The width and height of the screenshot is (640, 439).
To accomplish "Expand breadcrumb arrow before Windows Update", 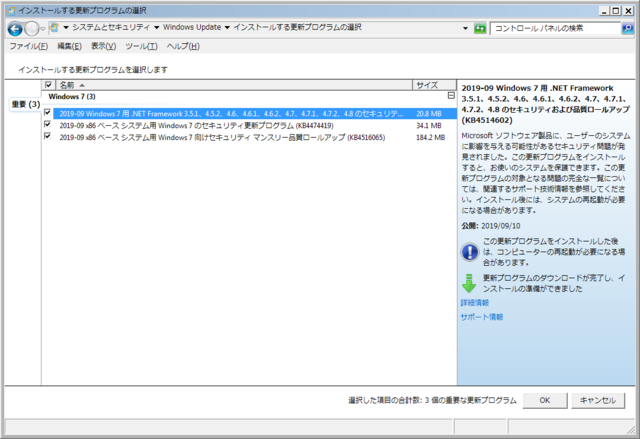I will pos(156,28).
